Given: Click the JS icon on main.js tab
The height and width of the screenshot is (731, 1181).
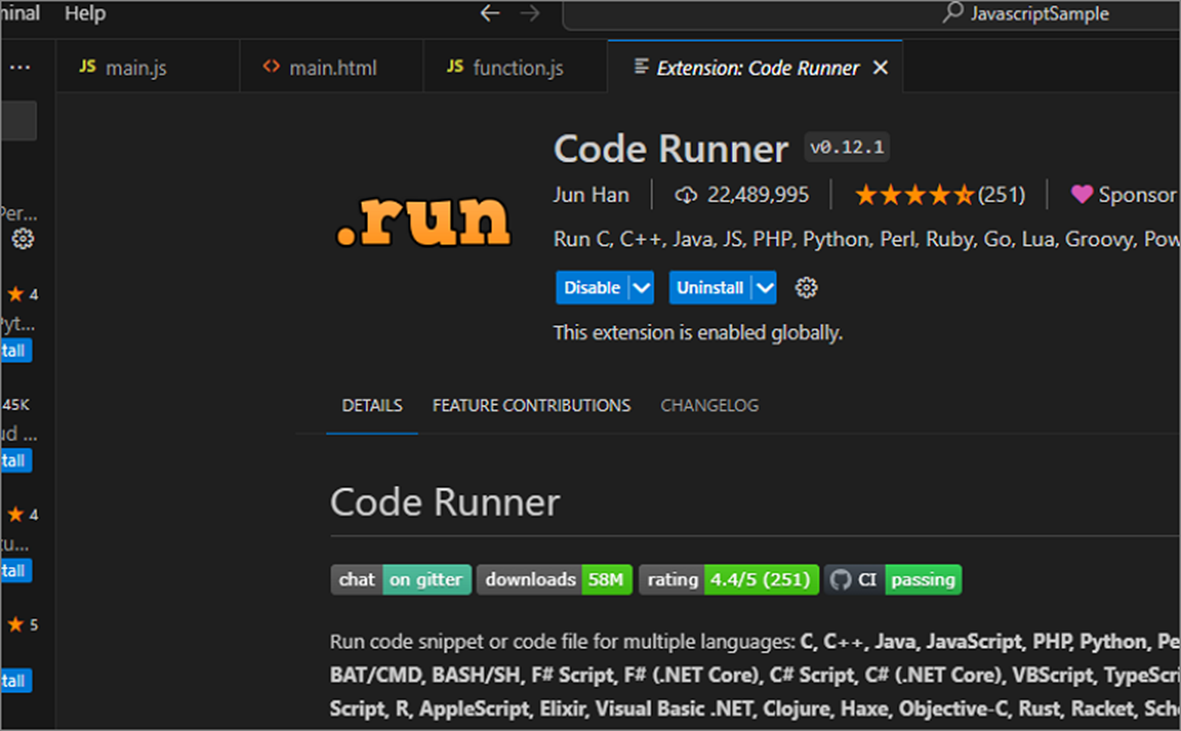Looking at the screenshot, I should (x=87, y=67).
